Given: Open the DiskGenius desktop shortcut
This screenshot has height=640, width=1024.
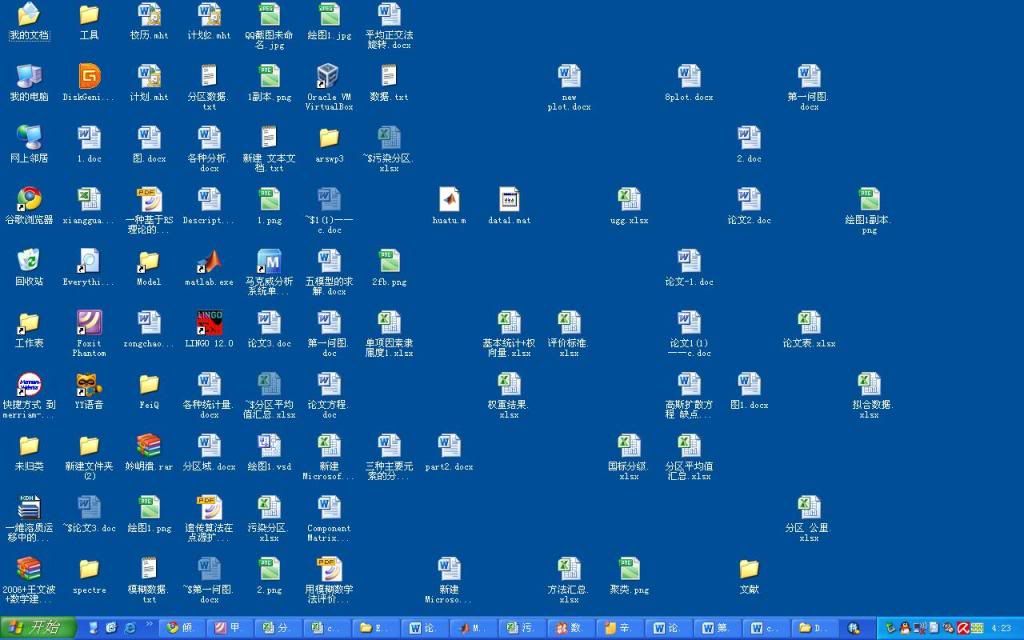Looking at the screenshot, I should [x=89, y=77].
